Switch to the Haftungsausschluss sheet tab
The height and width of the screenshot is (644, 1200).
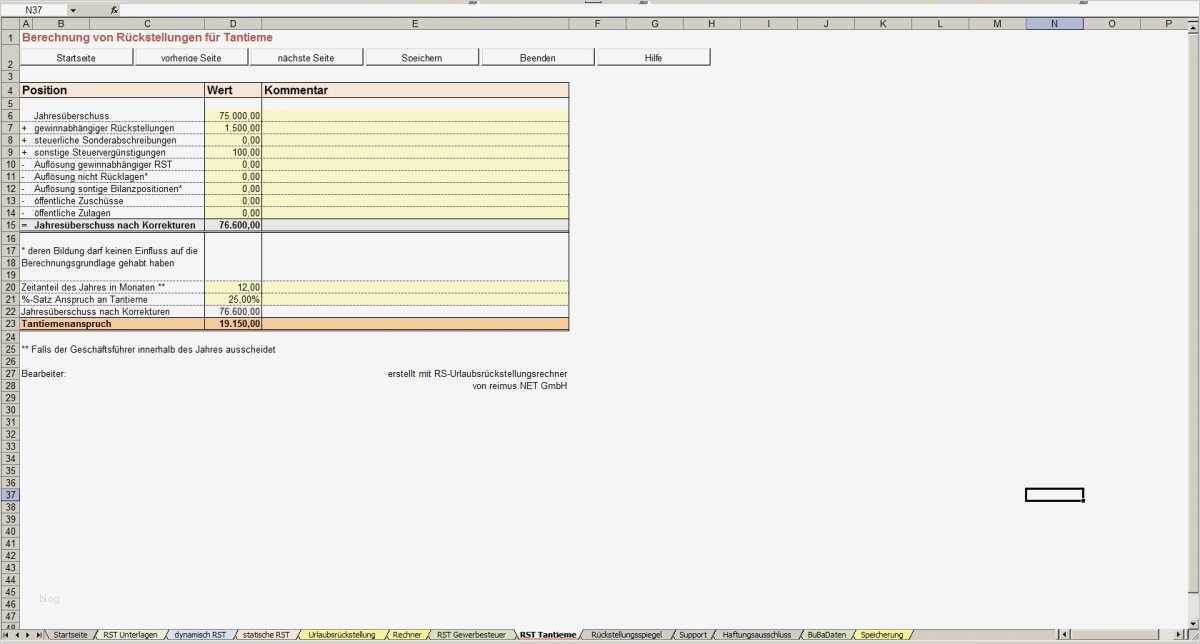point(756,635)
